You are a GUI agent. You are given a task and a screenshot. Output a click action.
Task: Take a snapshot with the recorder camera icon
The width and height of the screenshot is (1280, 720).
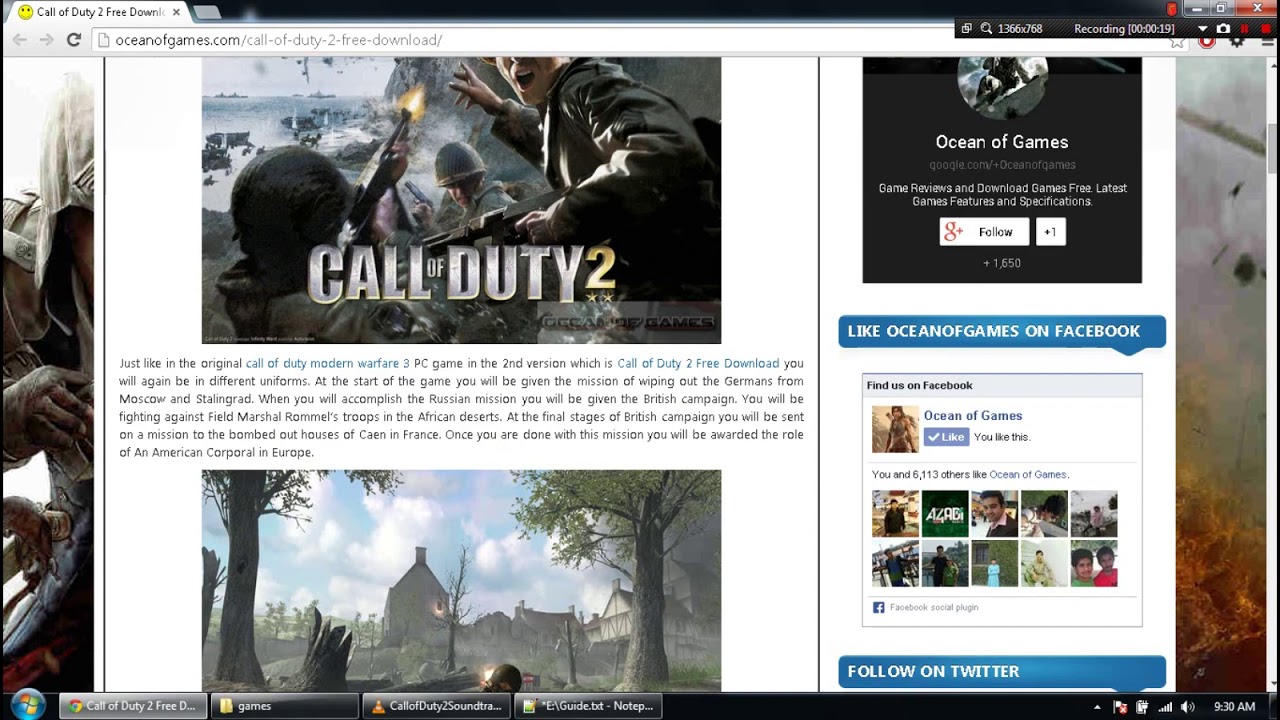coord(1223,29)
